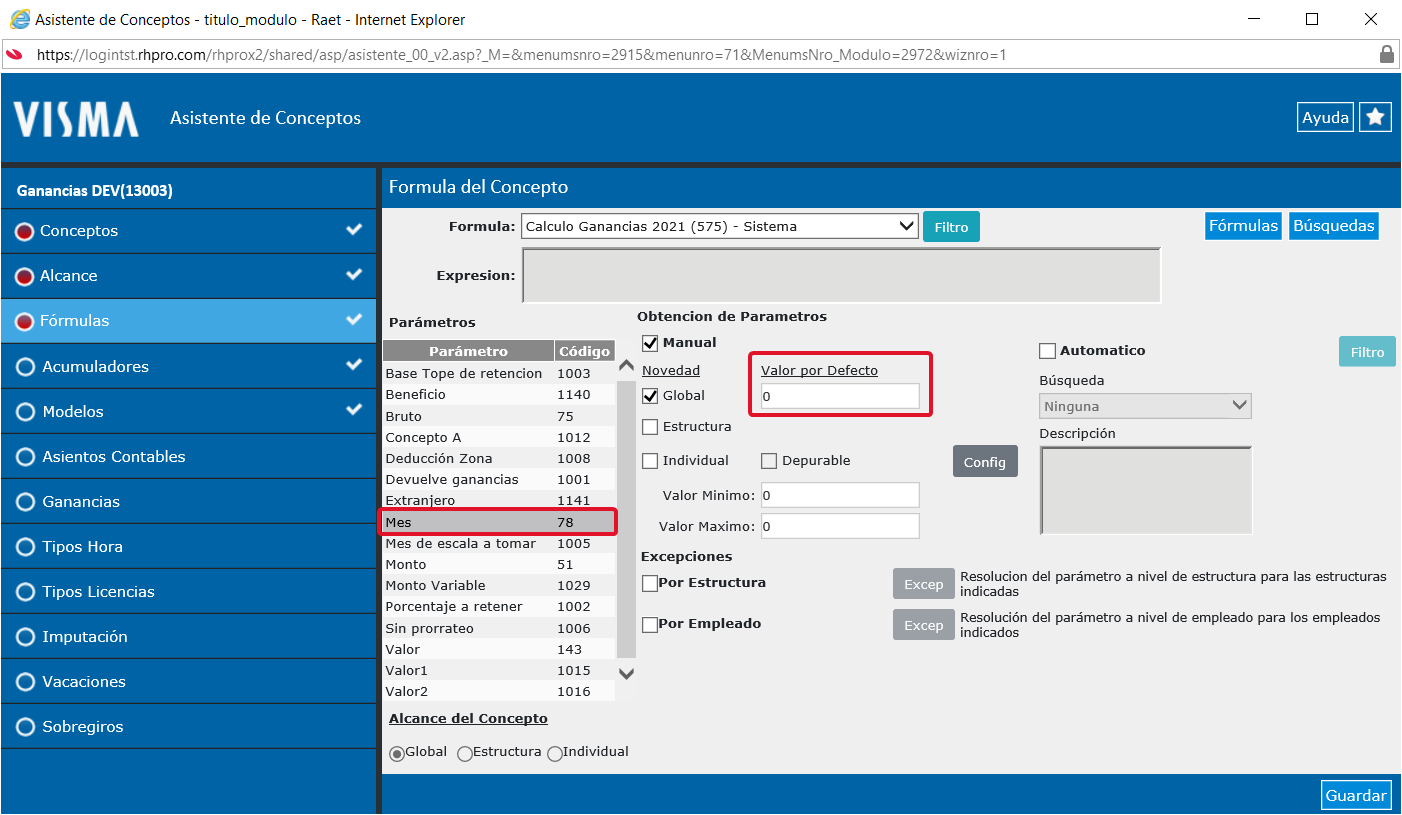Click the Descripción text area
This screenshot has width=1402, height=815.
pyautogui.click(x=1146, y=490)
